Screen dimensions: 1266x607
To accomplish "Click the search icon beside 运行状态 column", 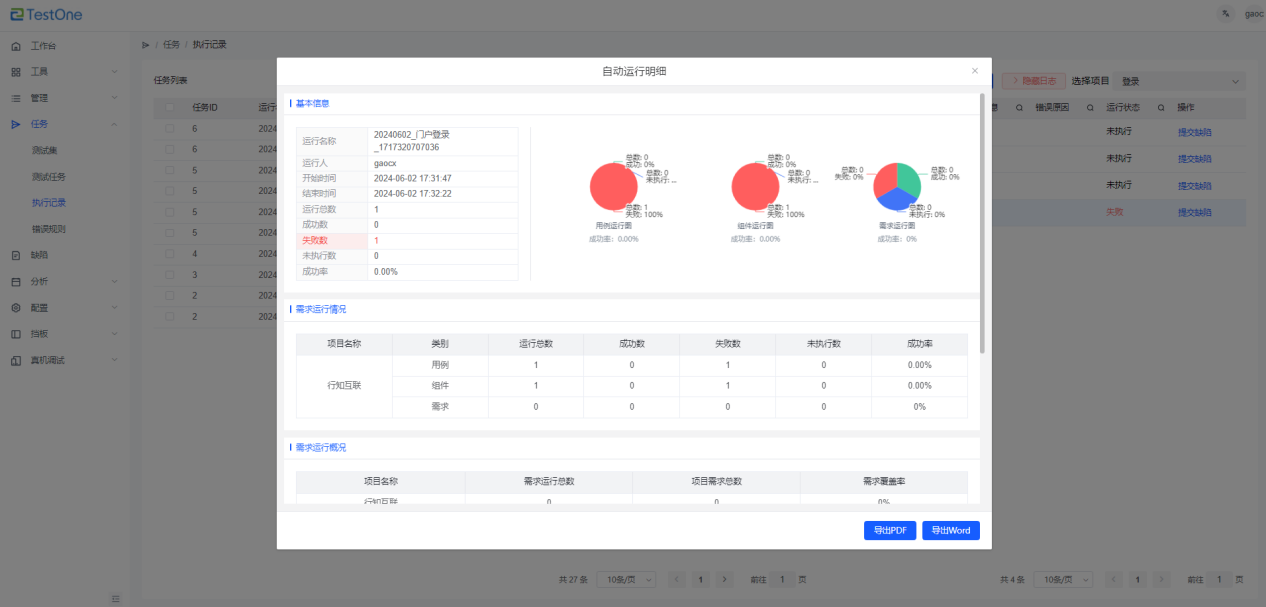I will (x=1162, y=107).
